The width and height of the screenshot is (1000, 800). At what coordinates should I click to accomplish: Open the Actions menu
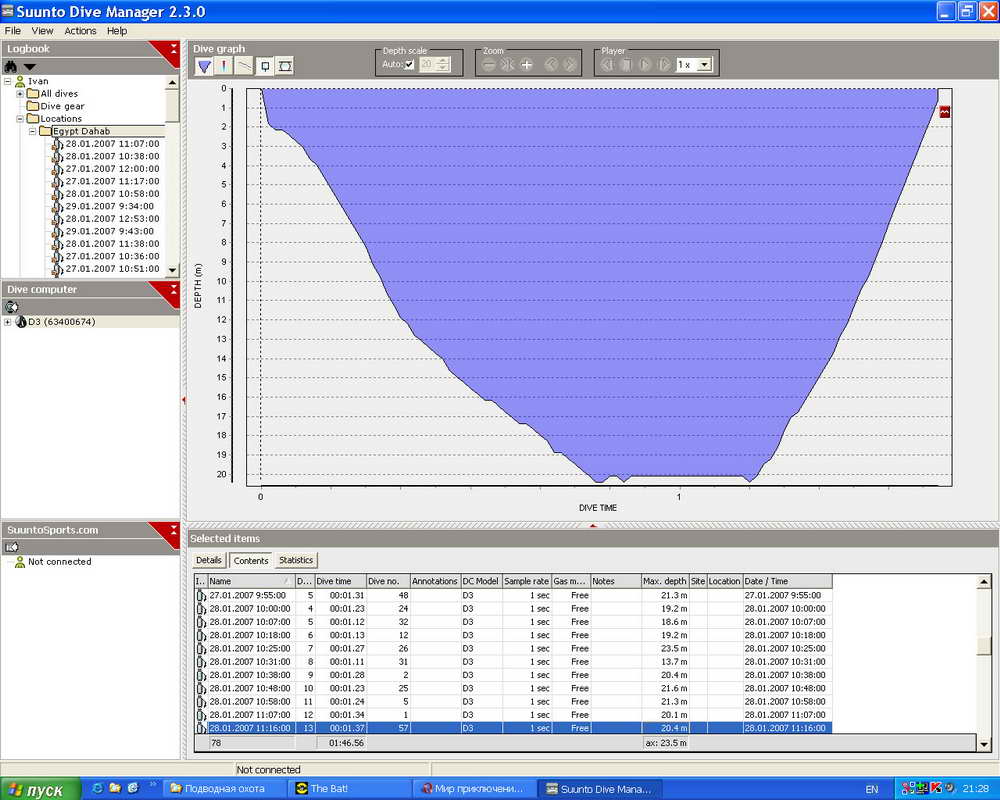pyautogui.click(x=80, y=31)
